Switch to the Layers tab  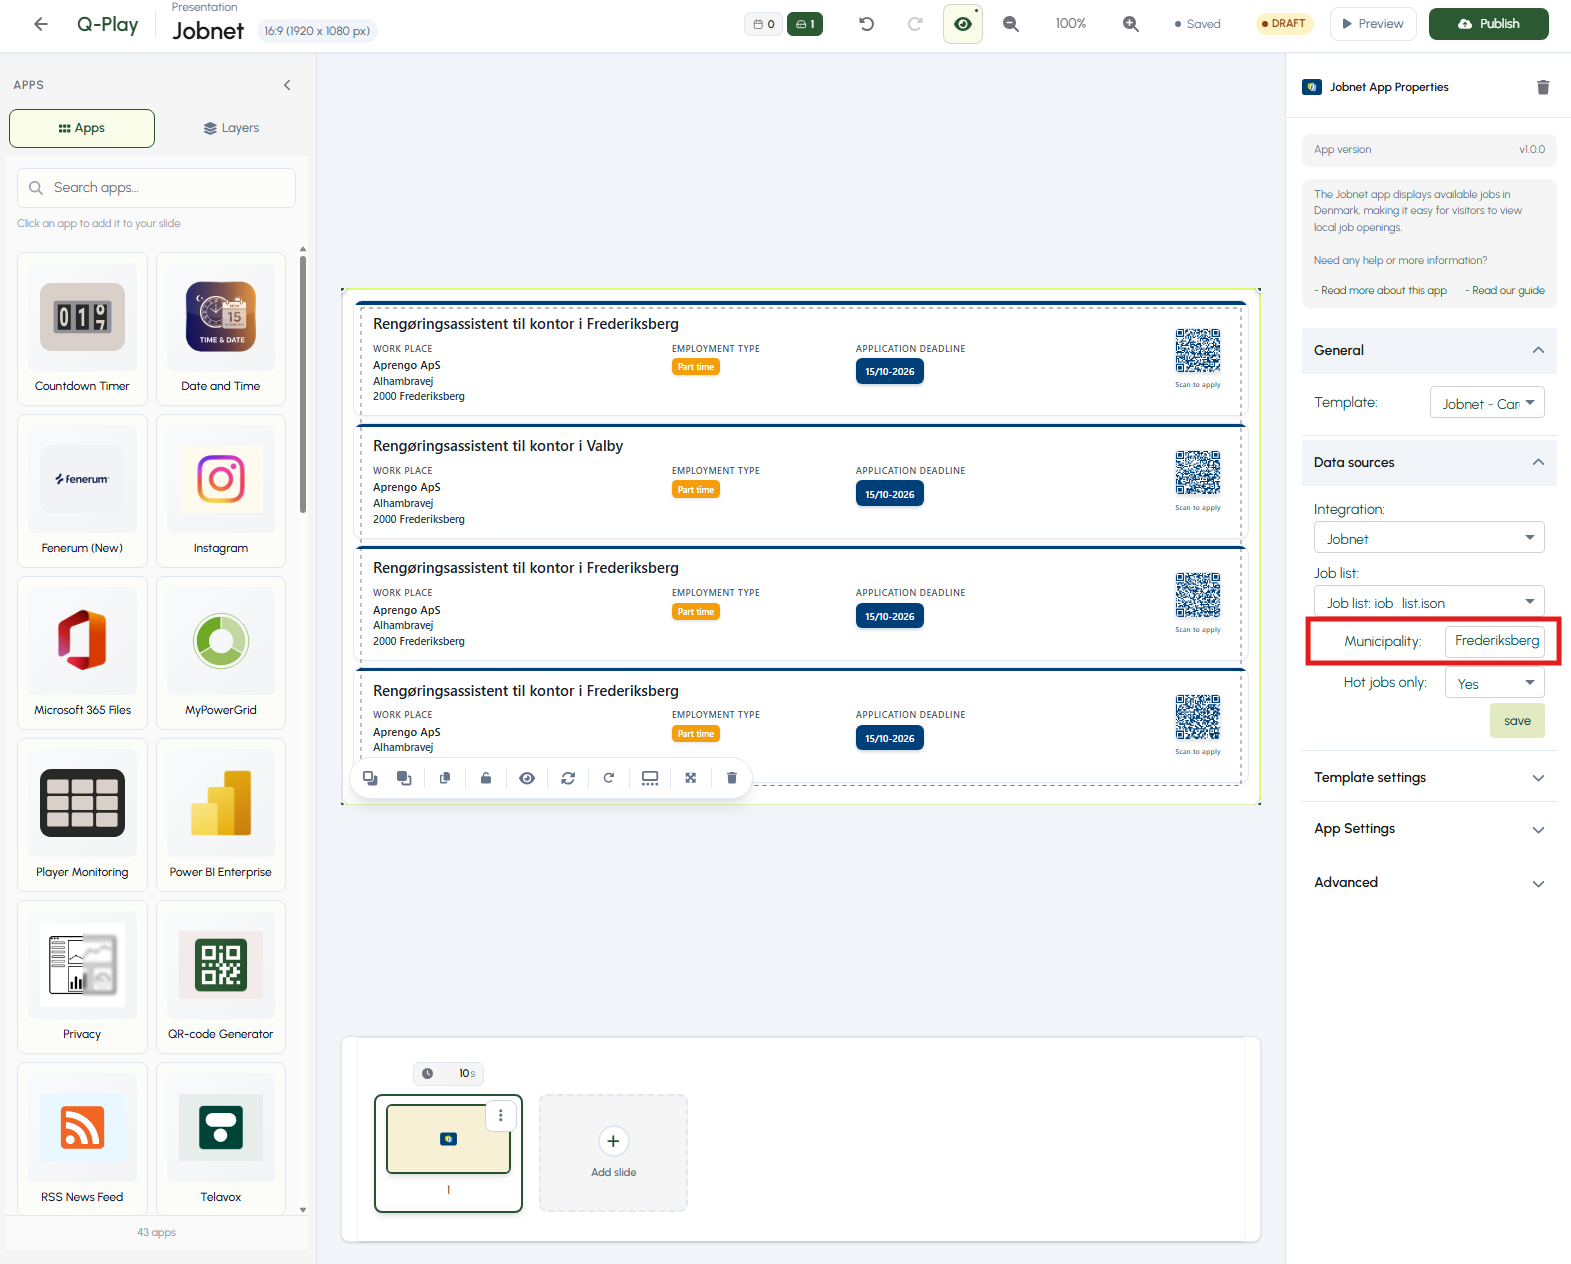(x=231, y=128)
